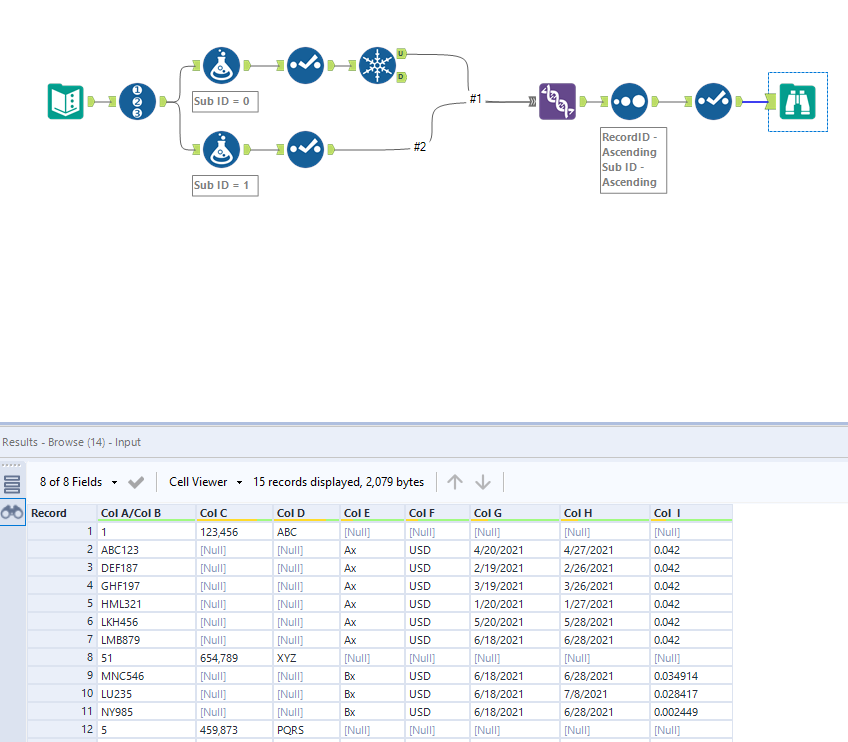Screen dimensions: 848x742
Task: Show data view via binoculars in Results
Action: coord(12,512)
